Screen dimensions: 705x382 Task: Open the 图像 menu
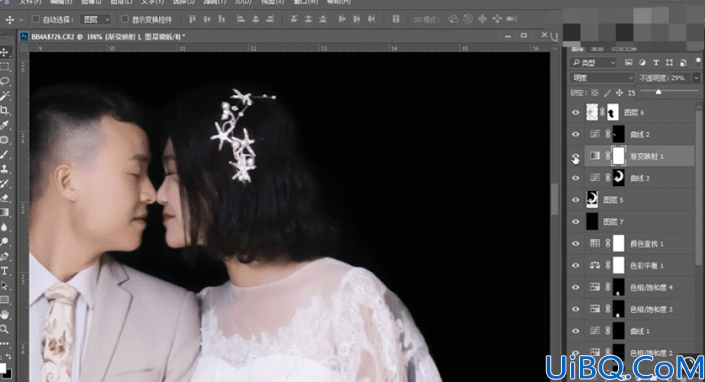[x=91, y=2]
